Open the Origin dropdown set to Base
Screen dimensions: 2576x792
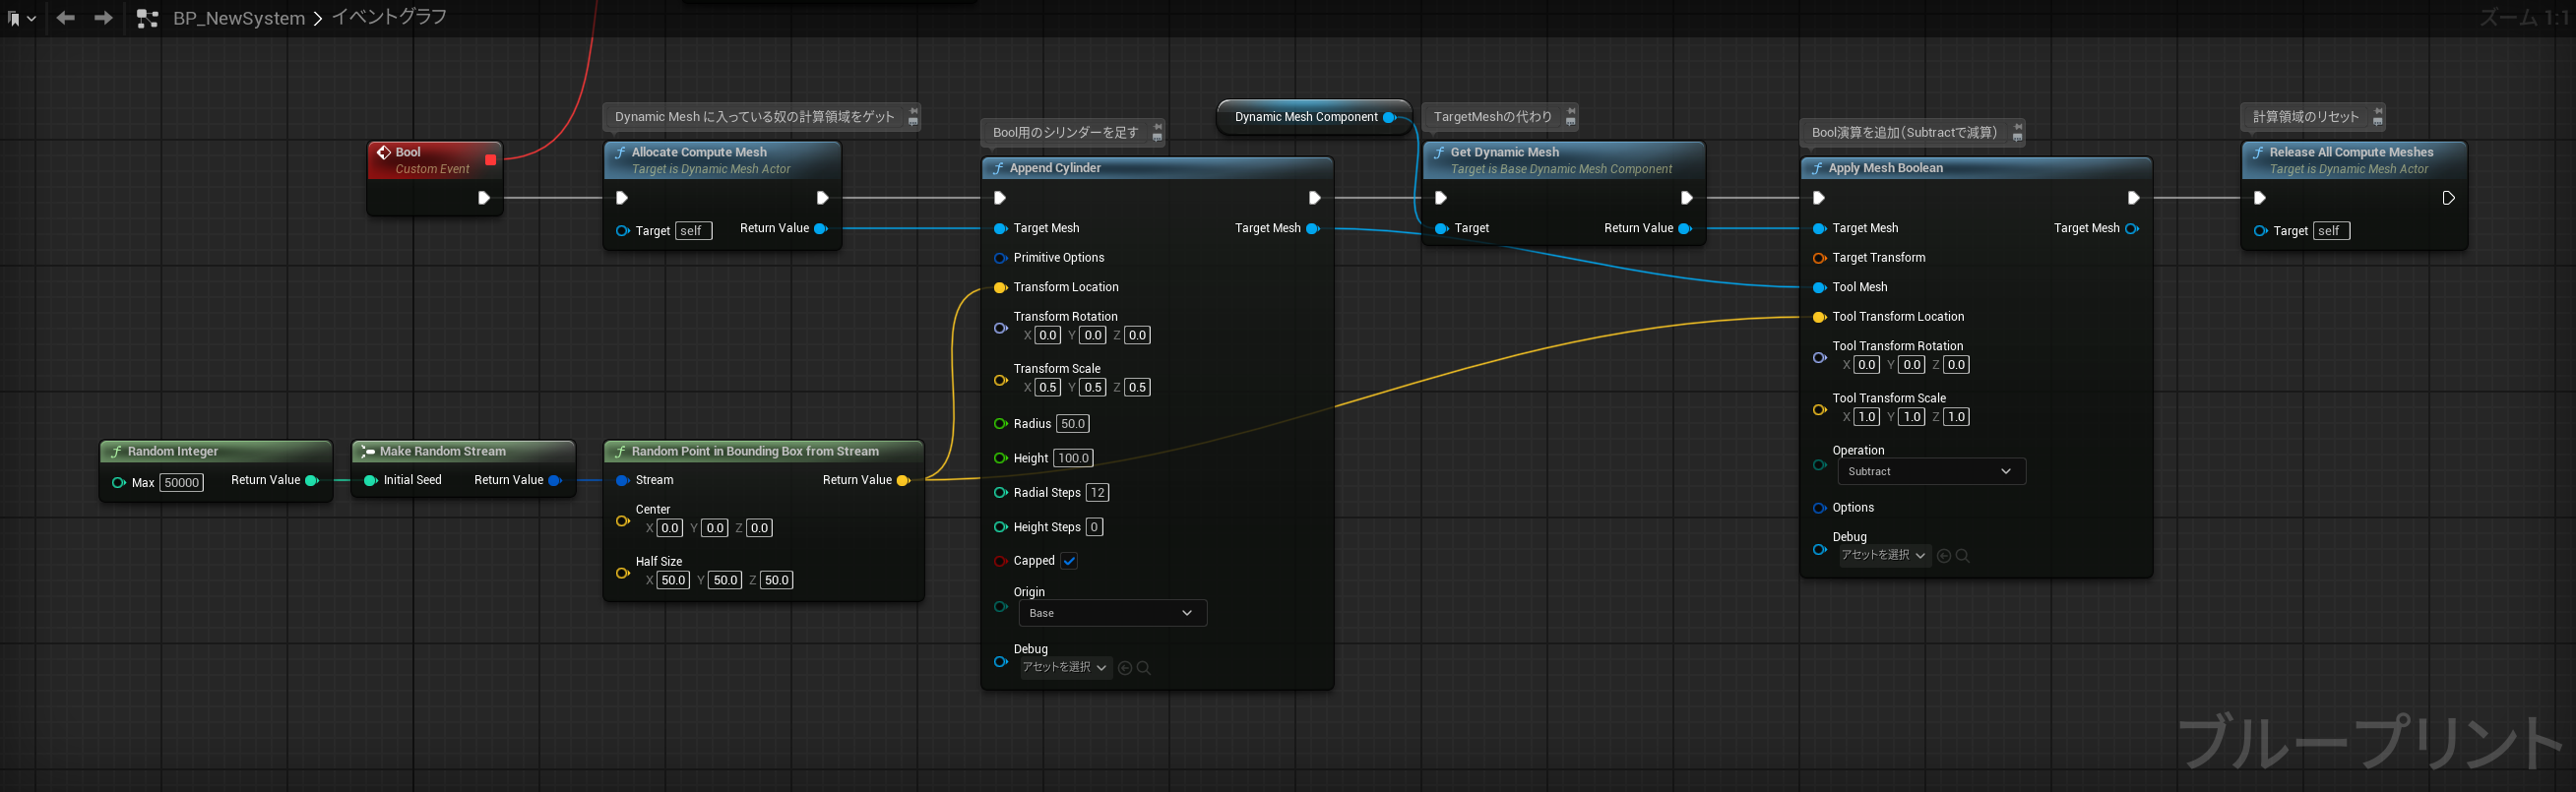(1112, 614)
